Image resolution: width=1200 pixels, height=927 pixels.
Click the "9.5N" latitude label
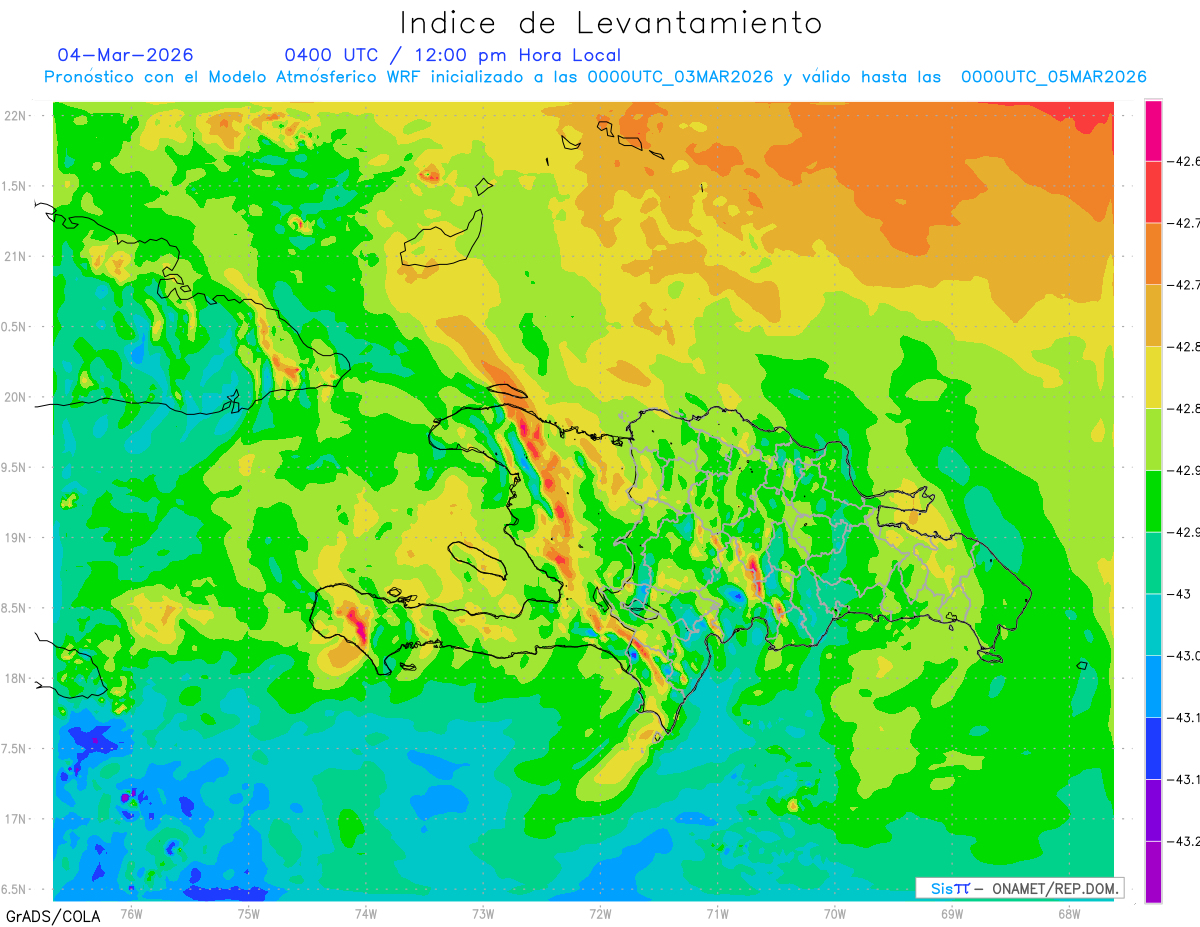(x=15, y=468)
